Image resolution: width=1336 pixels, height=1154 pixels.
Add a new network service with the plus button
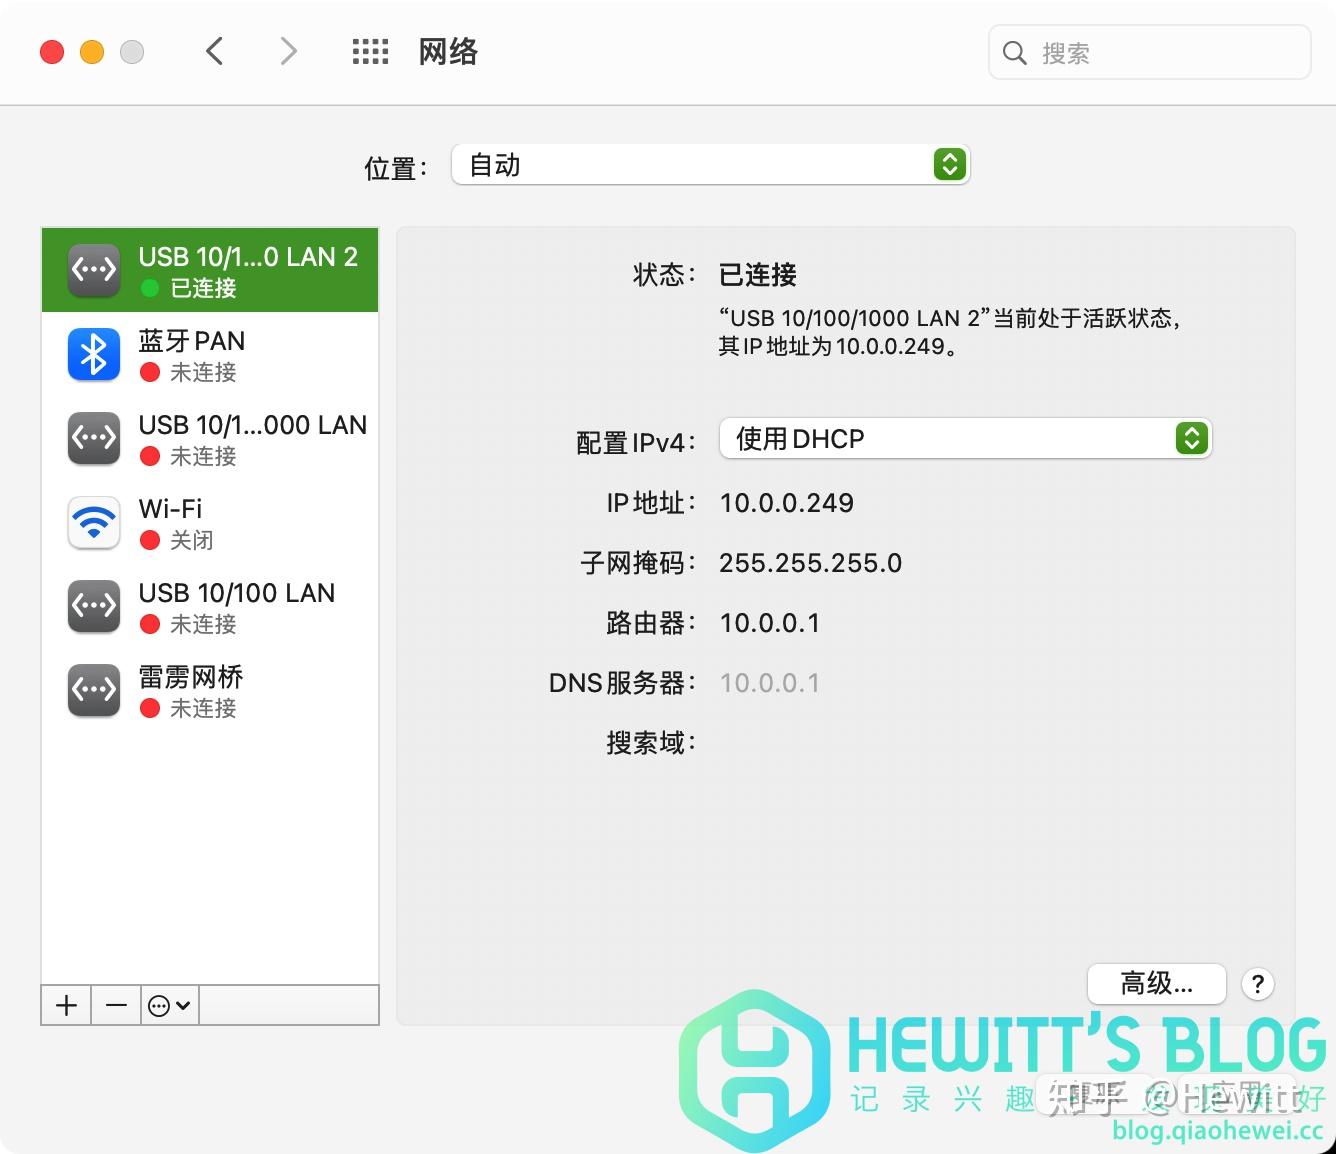(x=65, y=1005)
